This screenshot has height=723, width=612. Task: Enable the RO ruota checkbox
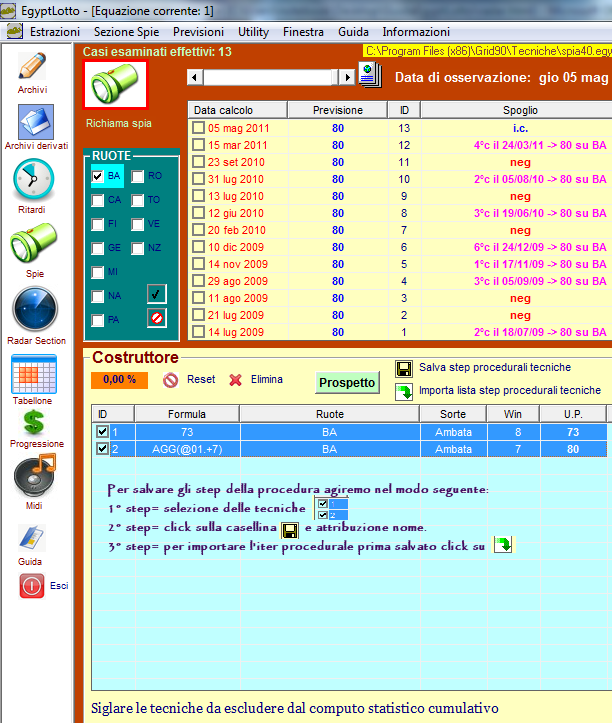[137, 176]
